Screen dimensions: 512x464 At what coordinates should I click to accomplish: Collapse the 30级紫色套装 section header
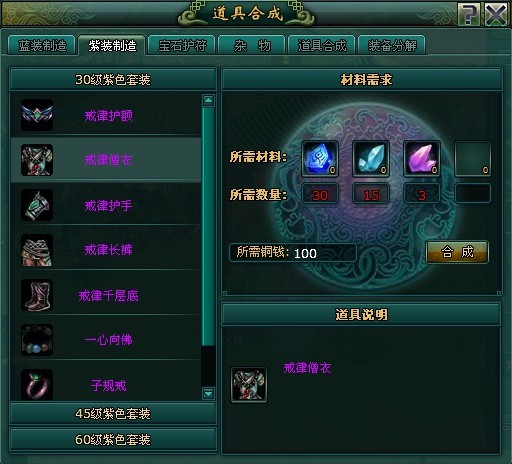[x=113, y=79]
